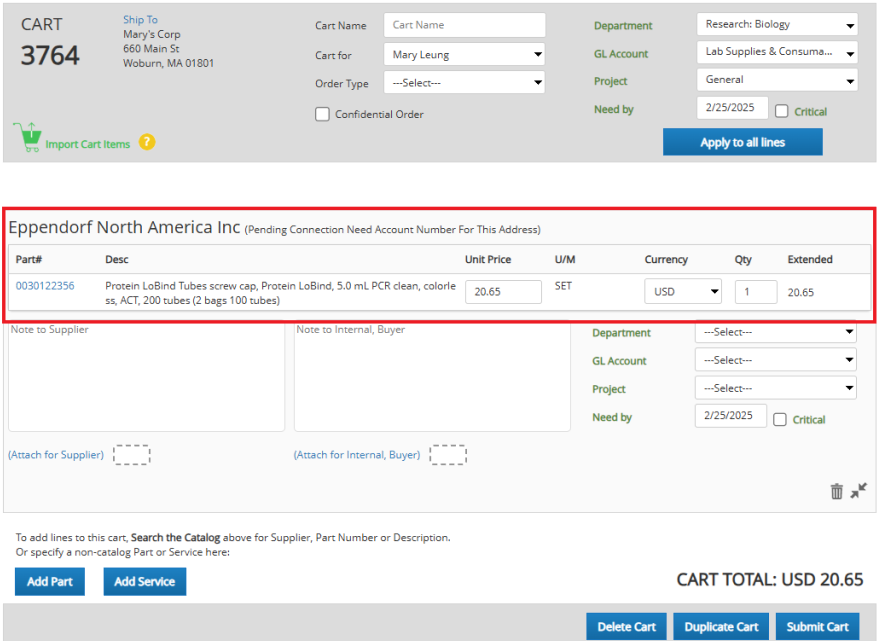The height and width of the screenshot is (641, 879).
Task: Click the Desc column header
Action: [117, 259]
